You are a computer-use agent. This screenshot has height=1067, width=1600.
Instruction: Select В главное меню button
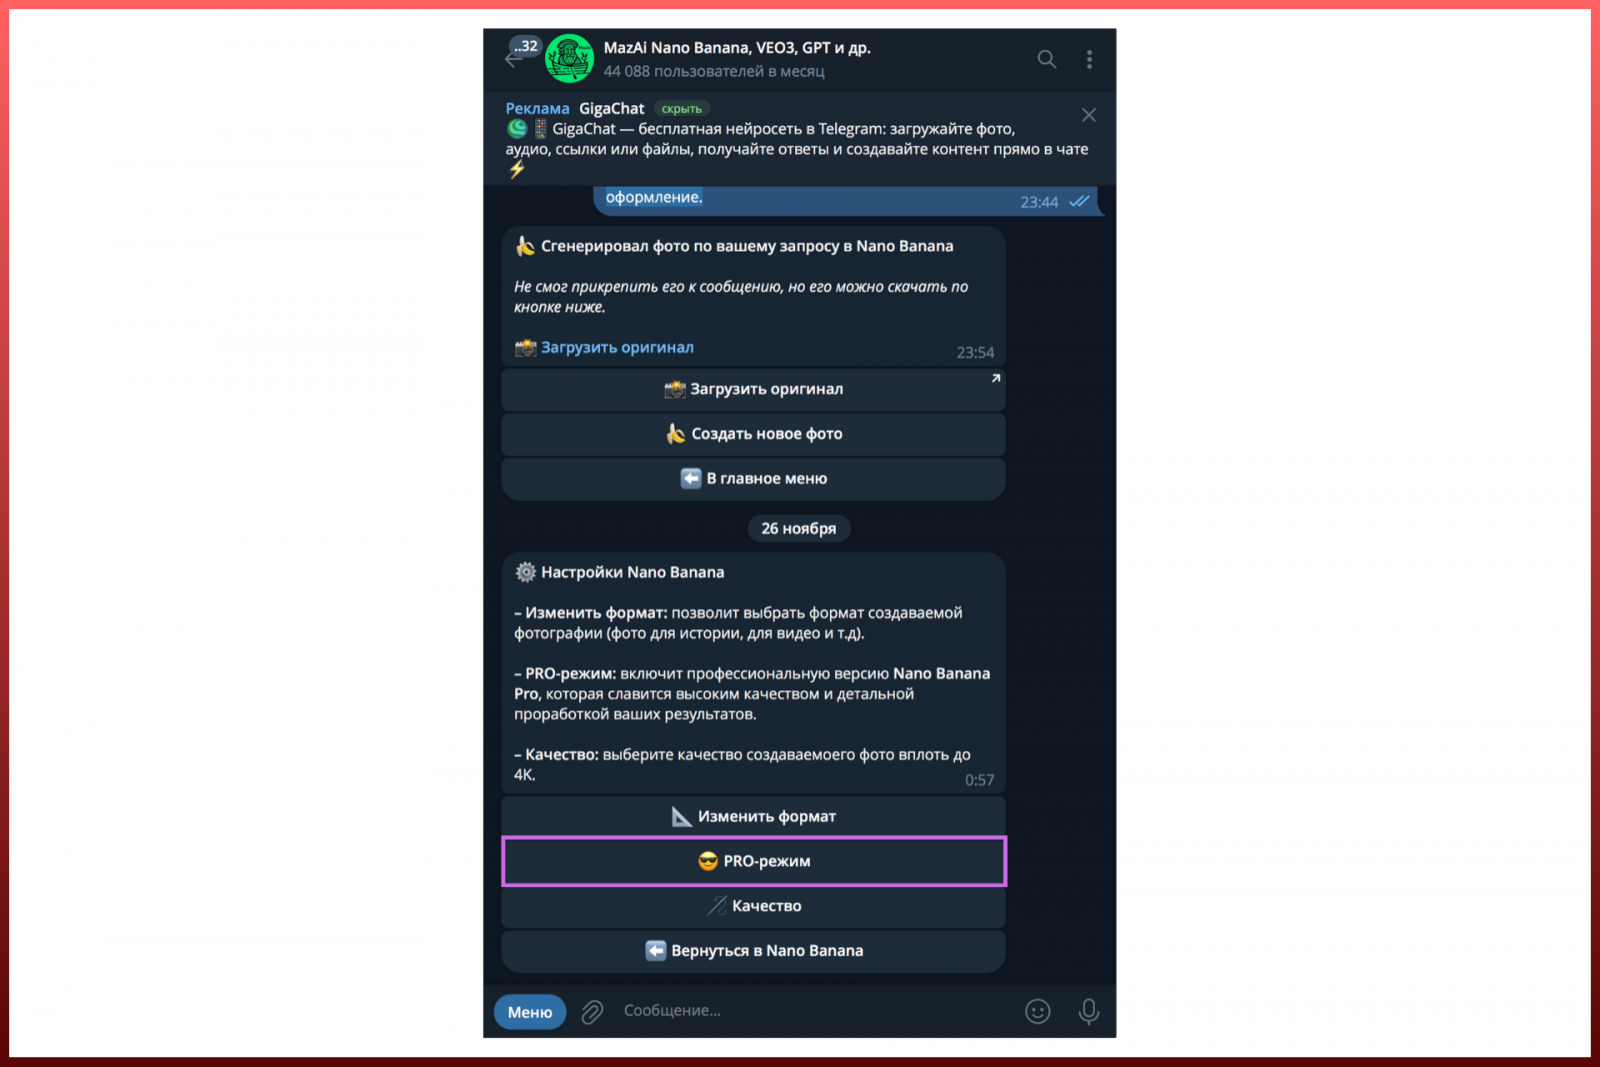754,479
